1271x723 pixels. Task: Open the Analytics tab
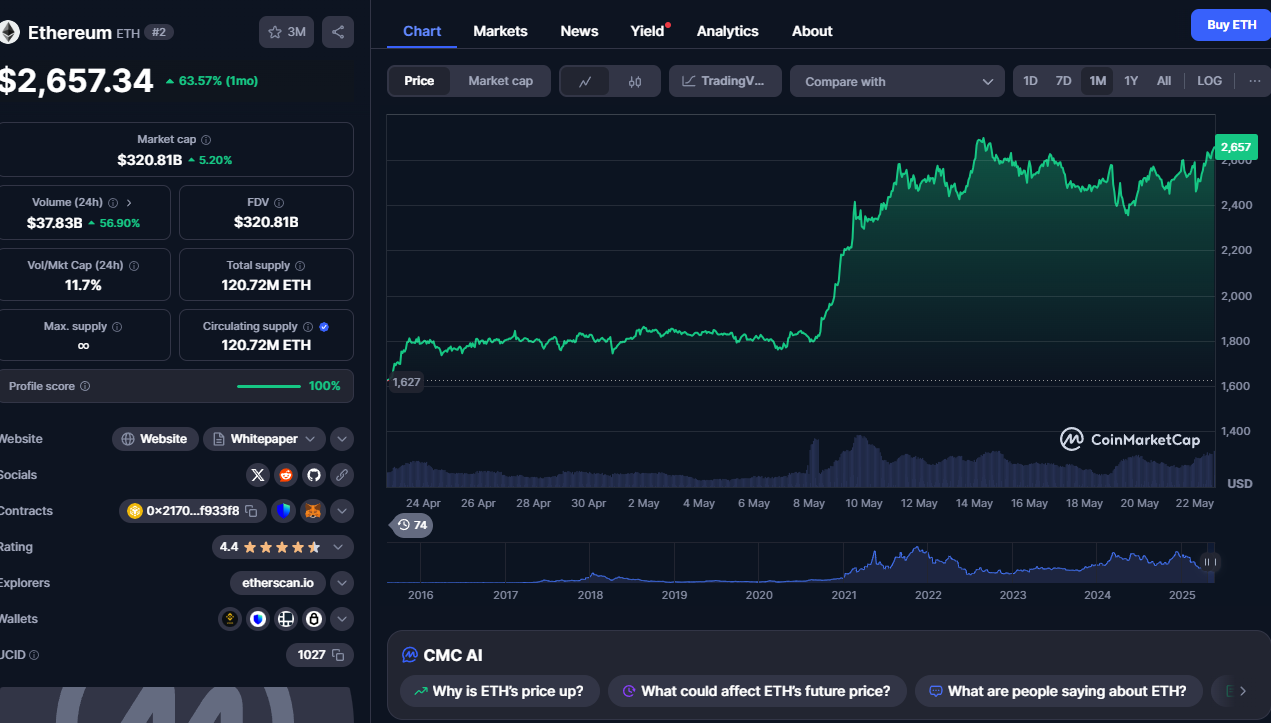pyautogui.click(x=727, y=31)
